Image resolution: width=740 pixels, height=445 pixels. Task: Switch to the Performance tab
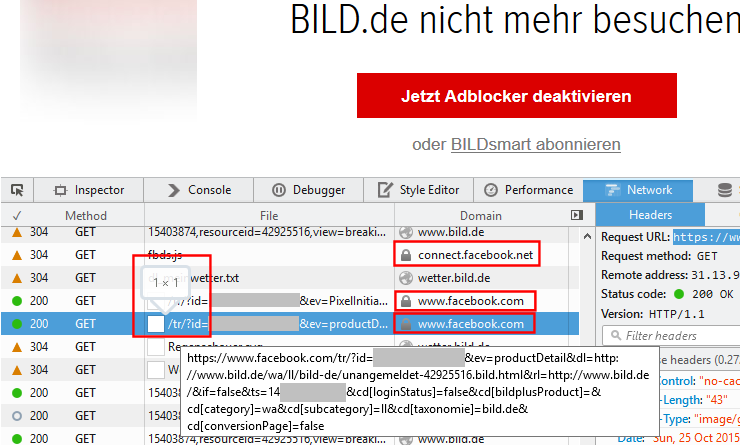coord(528,190)
